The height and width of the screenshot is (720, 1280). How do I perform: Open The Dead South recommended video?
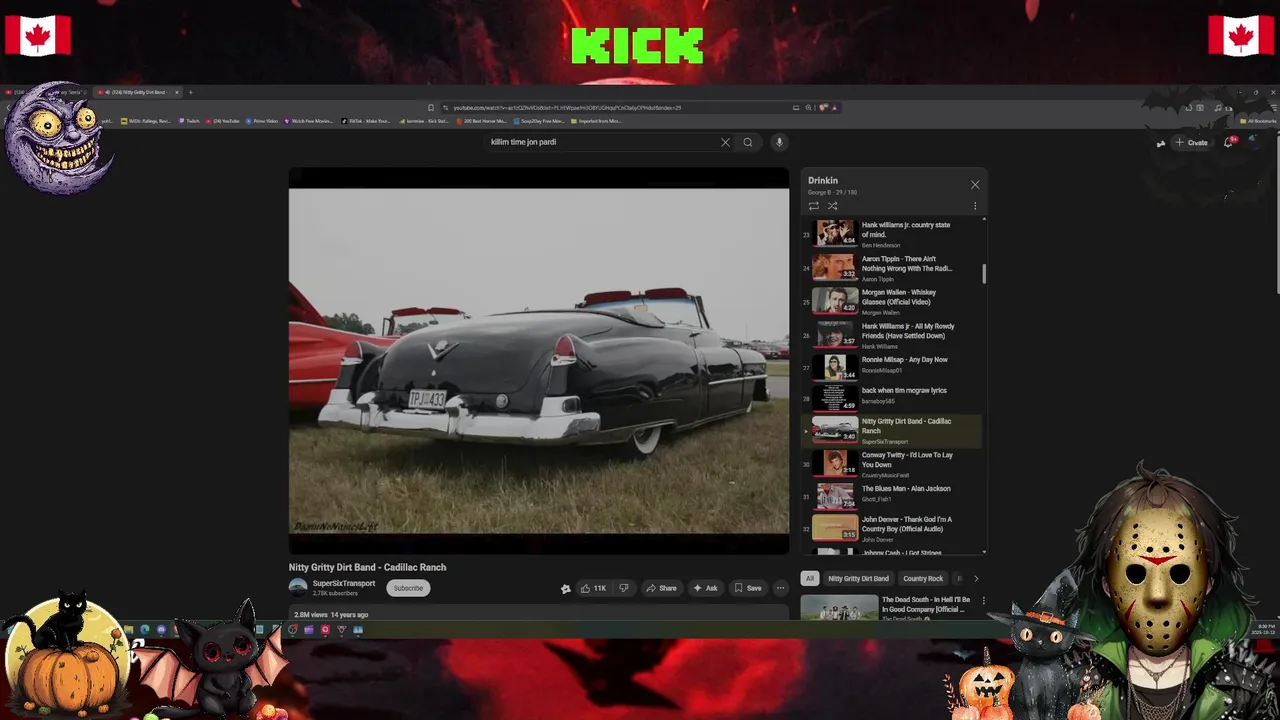click(885, 607)
